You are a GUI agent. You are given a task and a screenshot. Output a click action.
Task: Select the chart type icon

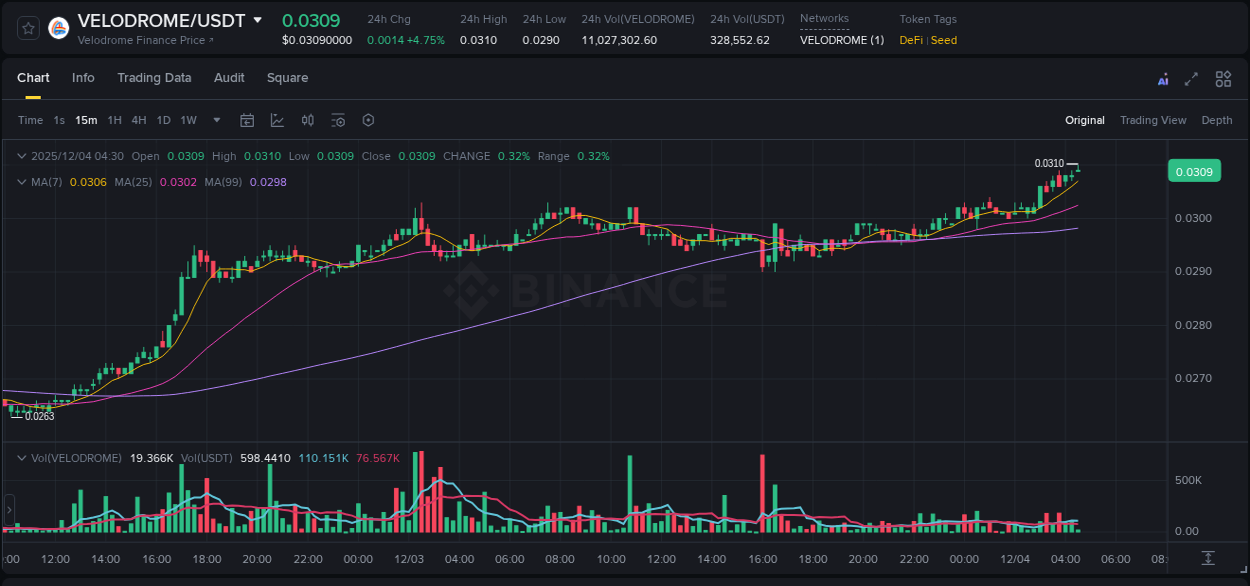[277, 120]
